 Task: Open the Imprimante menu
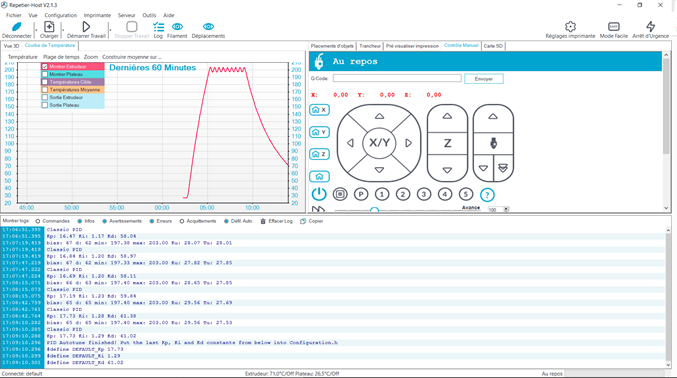click(x=97, y=15)
